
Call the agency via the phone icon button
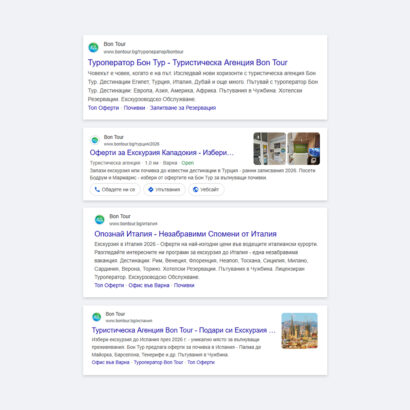point(115,189)
